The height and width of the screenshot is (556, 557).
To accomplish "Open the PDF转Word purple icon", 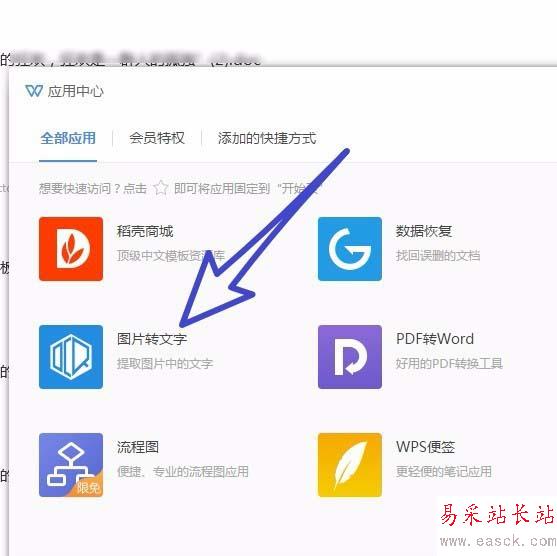I will [350, 357].
